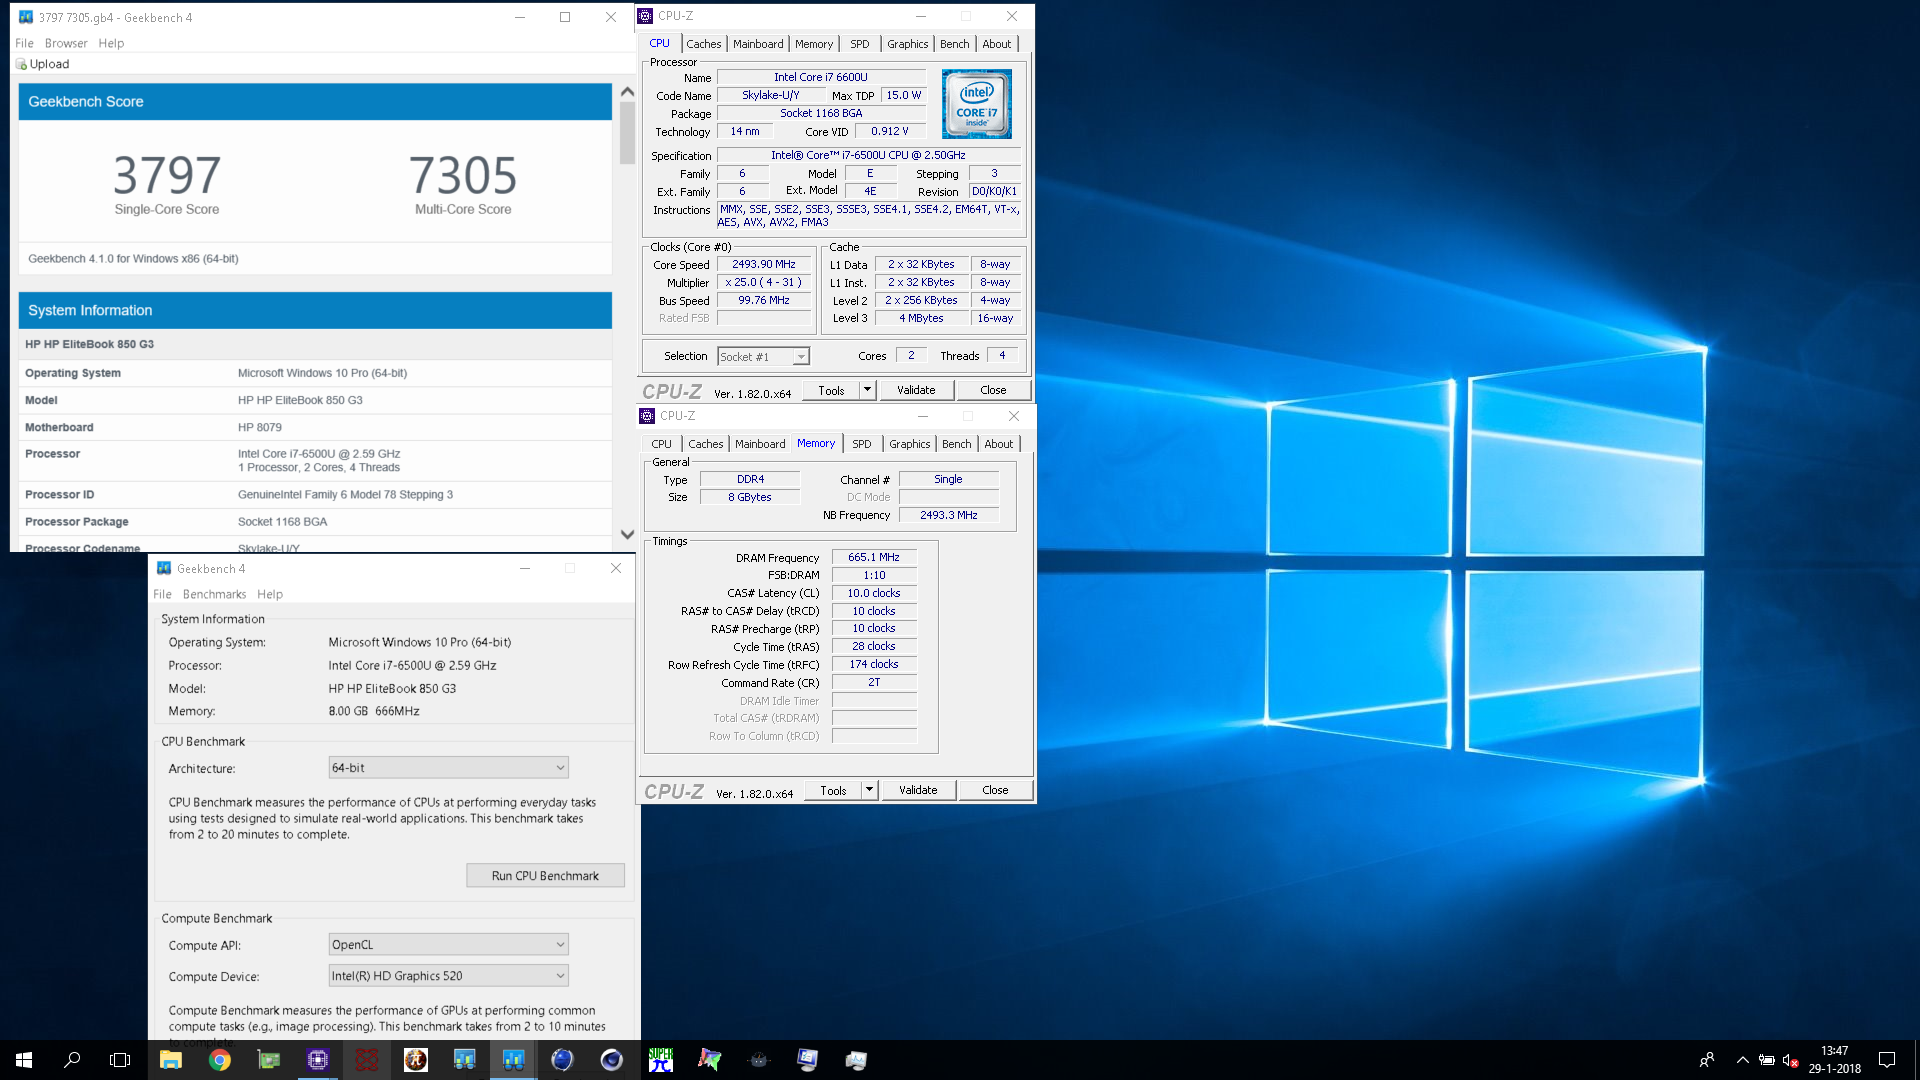Image resolution: width=1920 pixels, height=1080 pixels.
Task: Open GPU-Z graphics card icon on taskbar
Action: [269, 1060]
